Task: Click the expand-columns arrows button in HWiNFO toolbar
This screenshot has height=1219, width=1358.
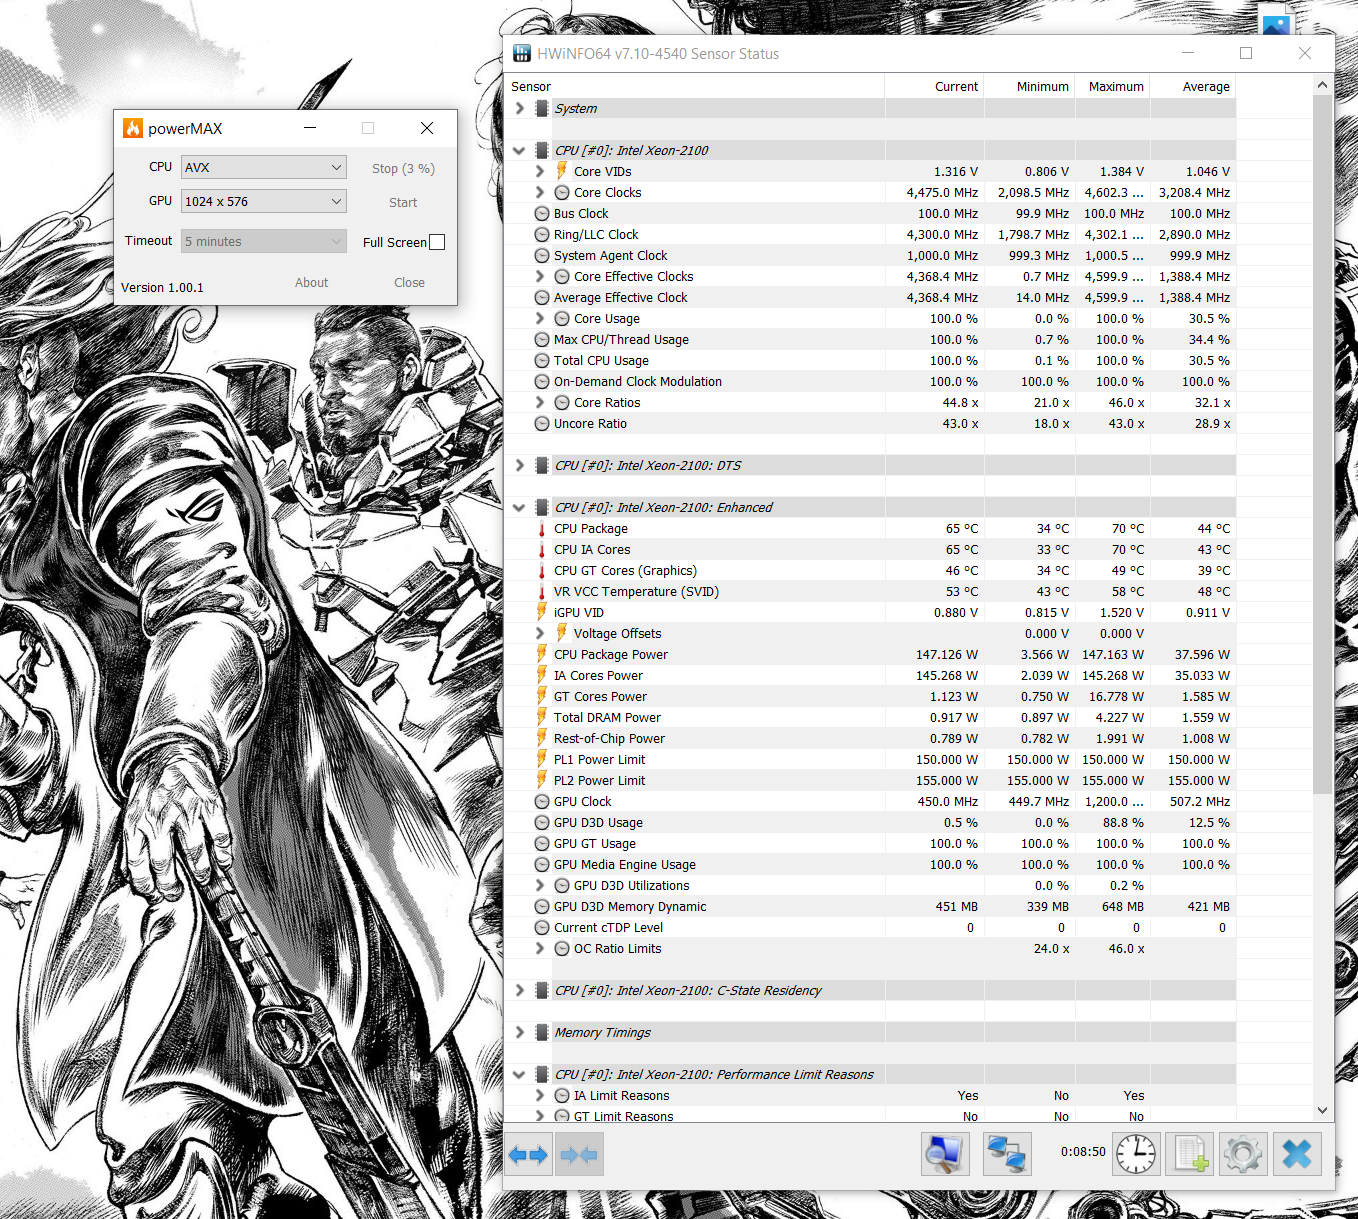Action: (x=528, y=1155)
